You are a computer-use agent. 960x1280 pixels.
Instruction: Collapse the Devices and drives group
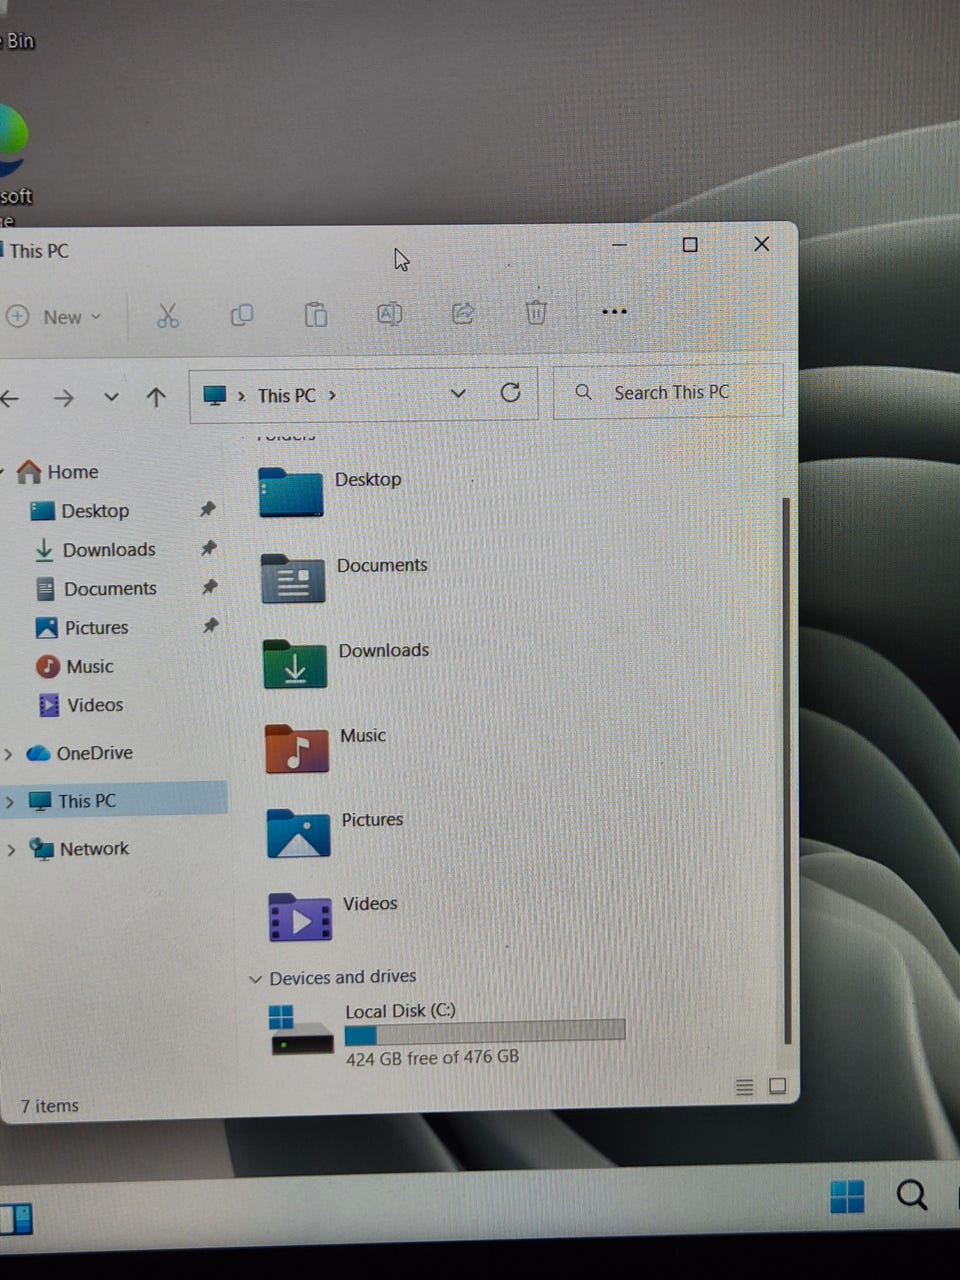click(255, 979)
